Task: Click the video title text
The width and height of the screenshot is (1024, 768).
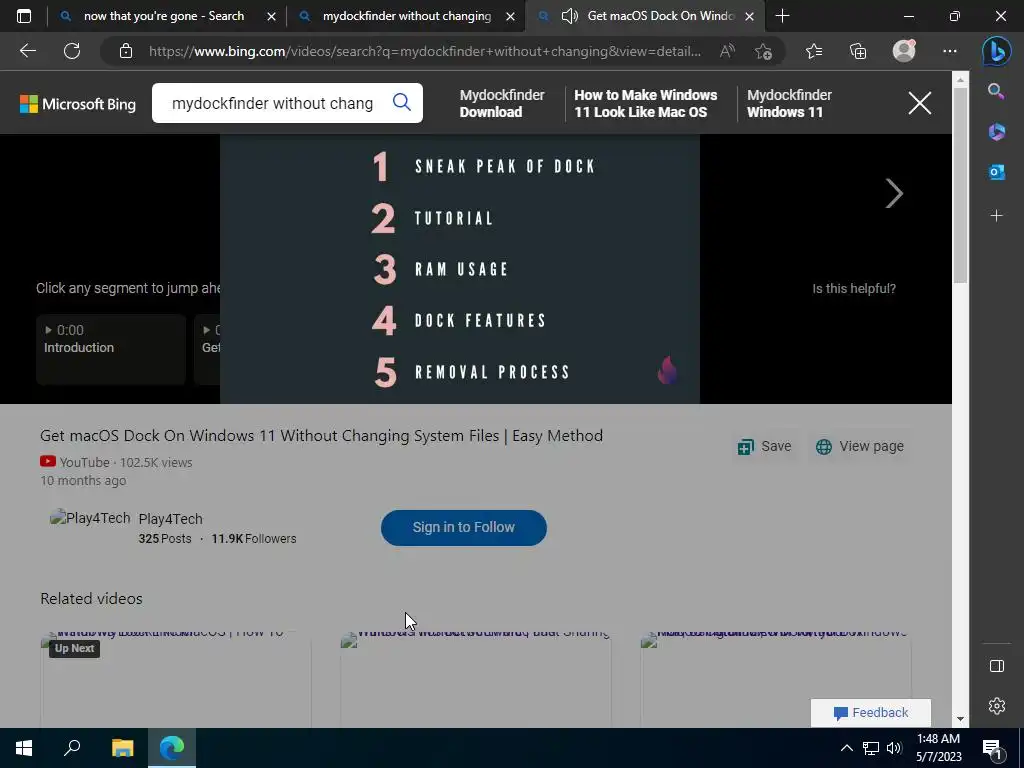Action: pyautogui.click(x=321, y=436)
